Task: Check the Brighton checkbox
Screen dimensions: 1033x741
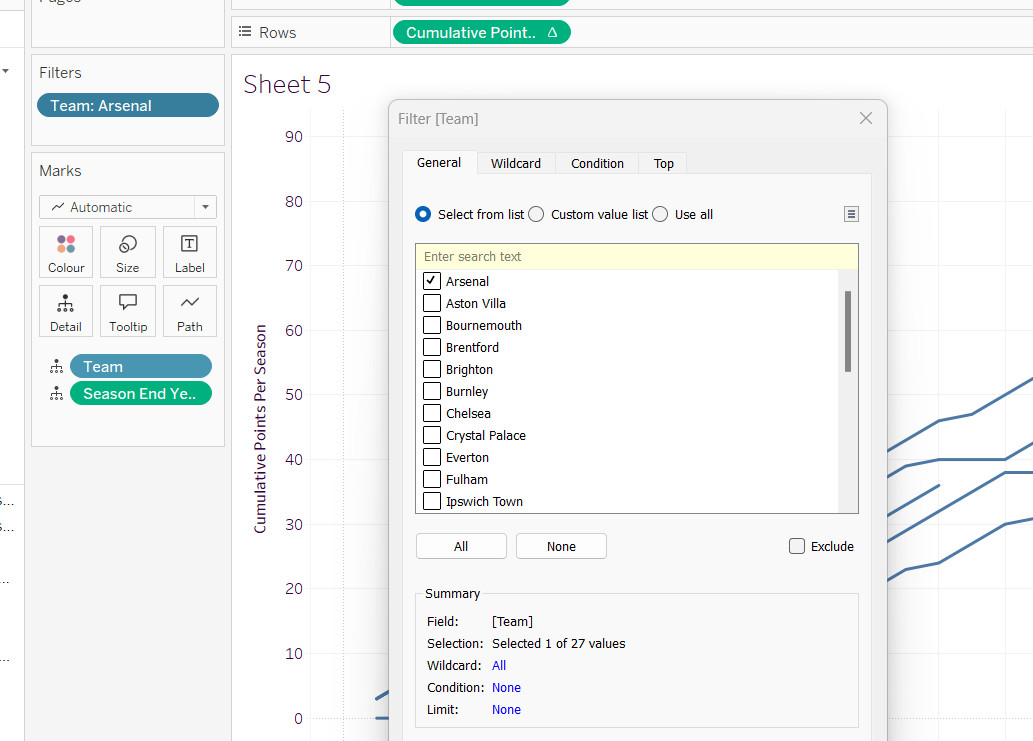Action: tap(432, 370)
